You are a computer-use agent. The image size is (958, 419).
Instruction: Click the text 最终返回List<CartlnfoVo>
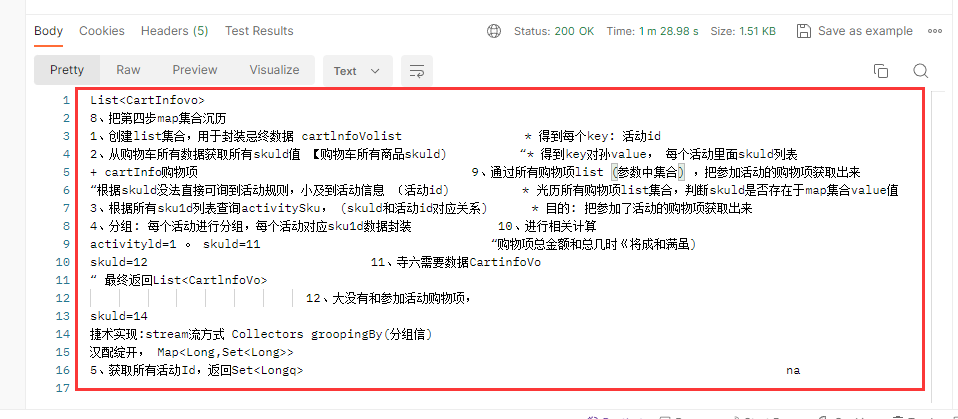click(x=186, y=280)
